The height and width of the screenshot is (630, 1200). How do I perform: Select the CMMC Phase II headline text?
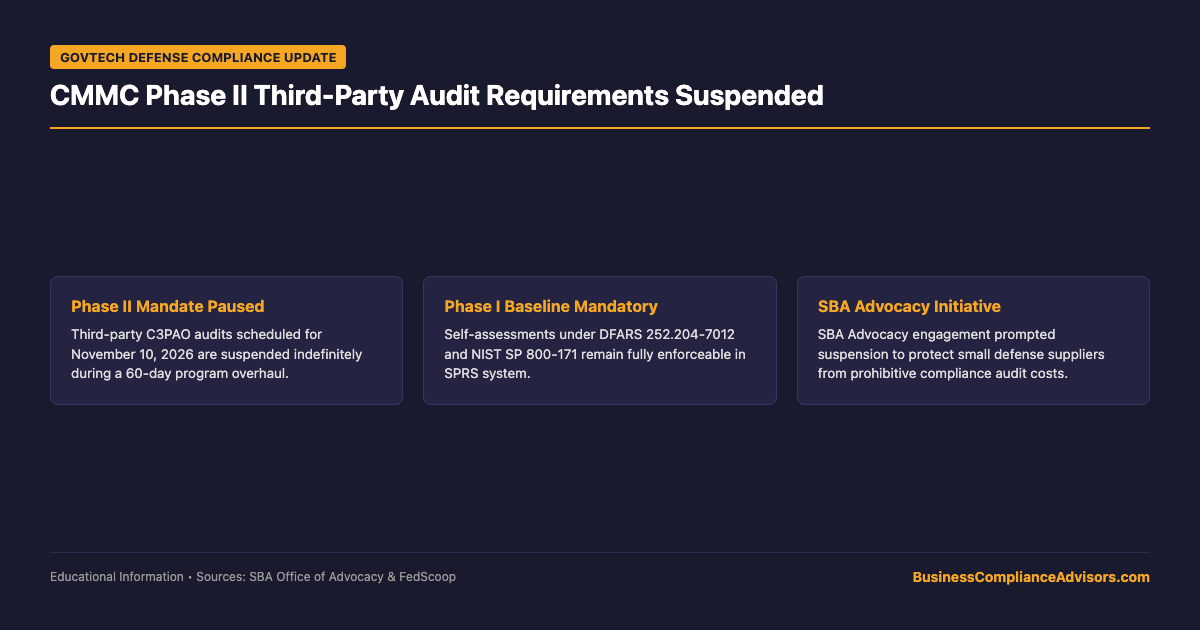[x=436, y=96]
